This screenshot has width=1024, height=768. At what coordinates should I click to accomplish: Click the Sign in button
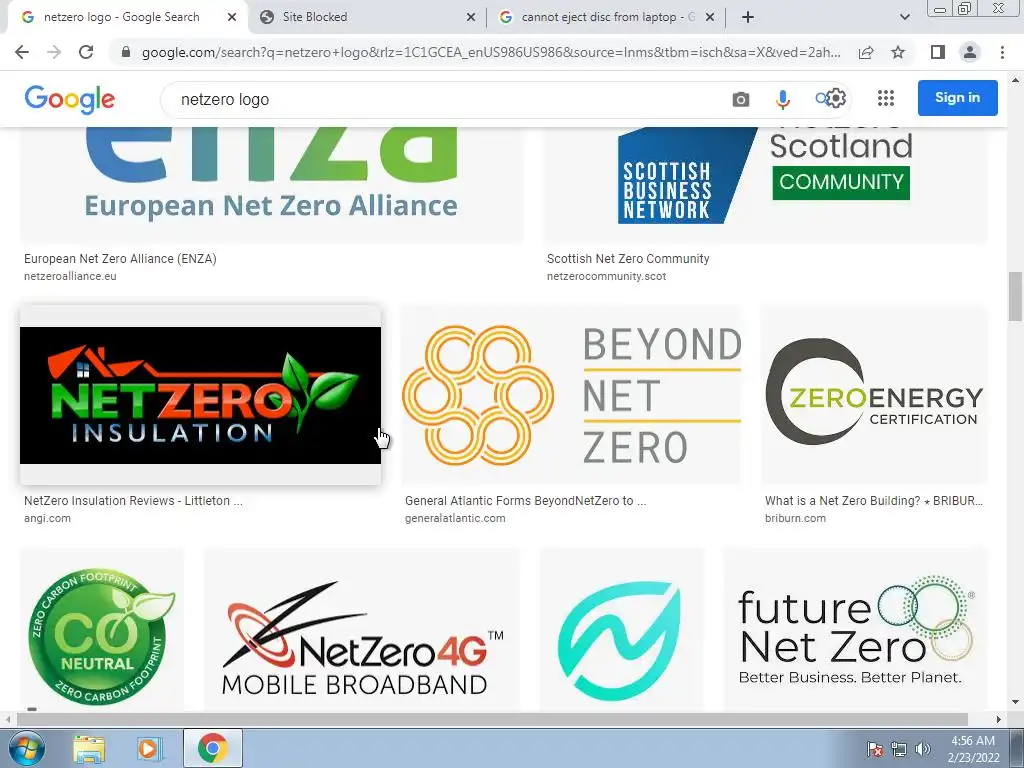pyautogui.click(x=957, y=98)
